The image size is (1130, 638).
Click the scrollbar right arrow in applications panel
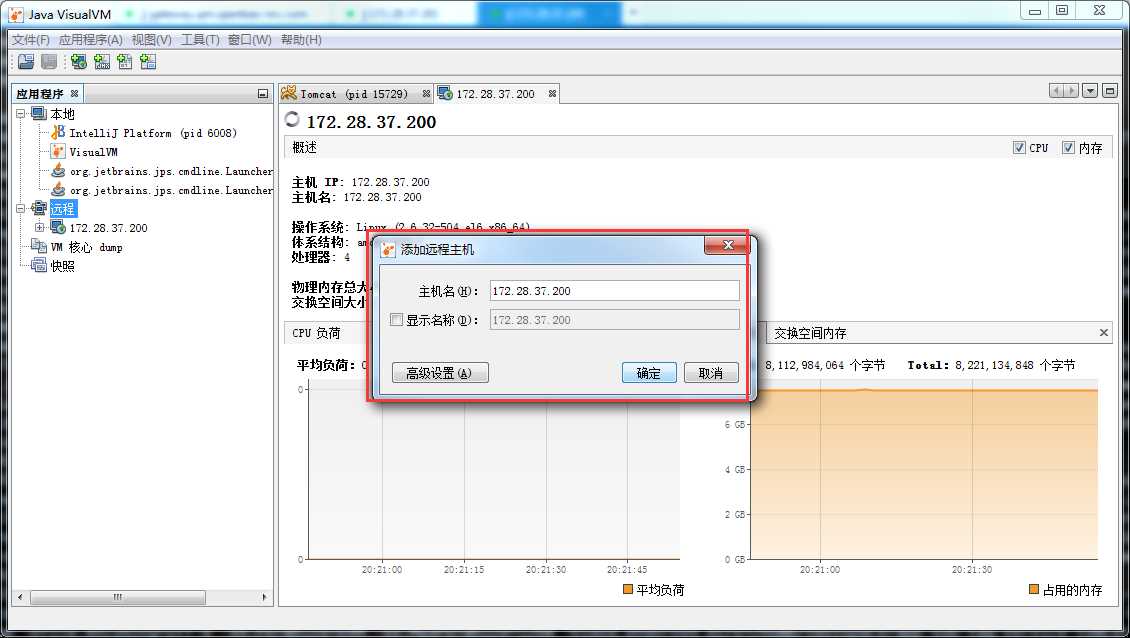click(x=264, y=597)
